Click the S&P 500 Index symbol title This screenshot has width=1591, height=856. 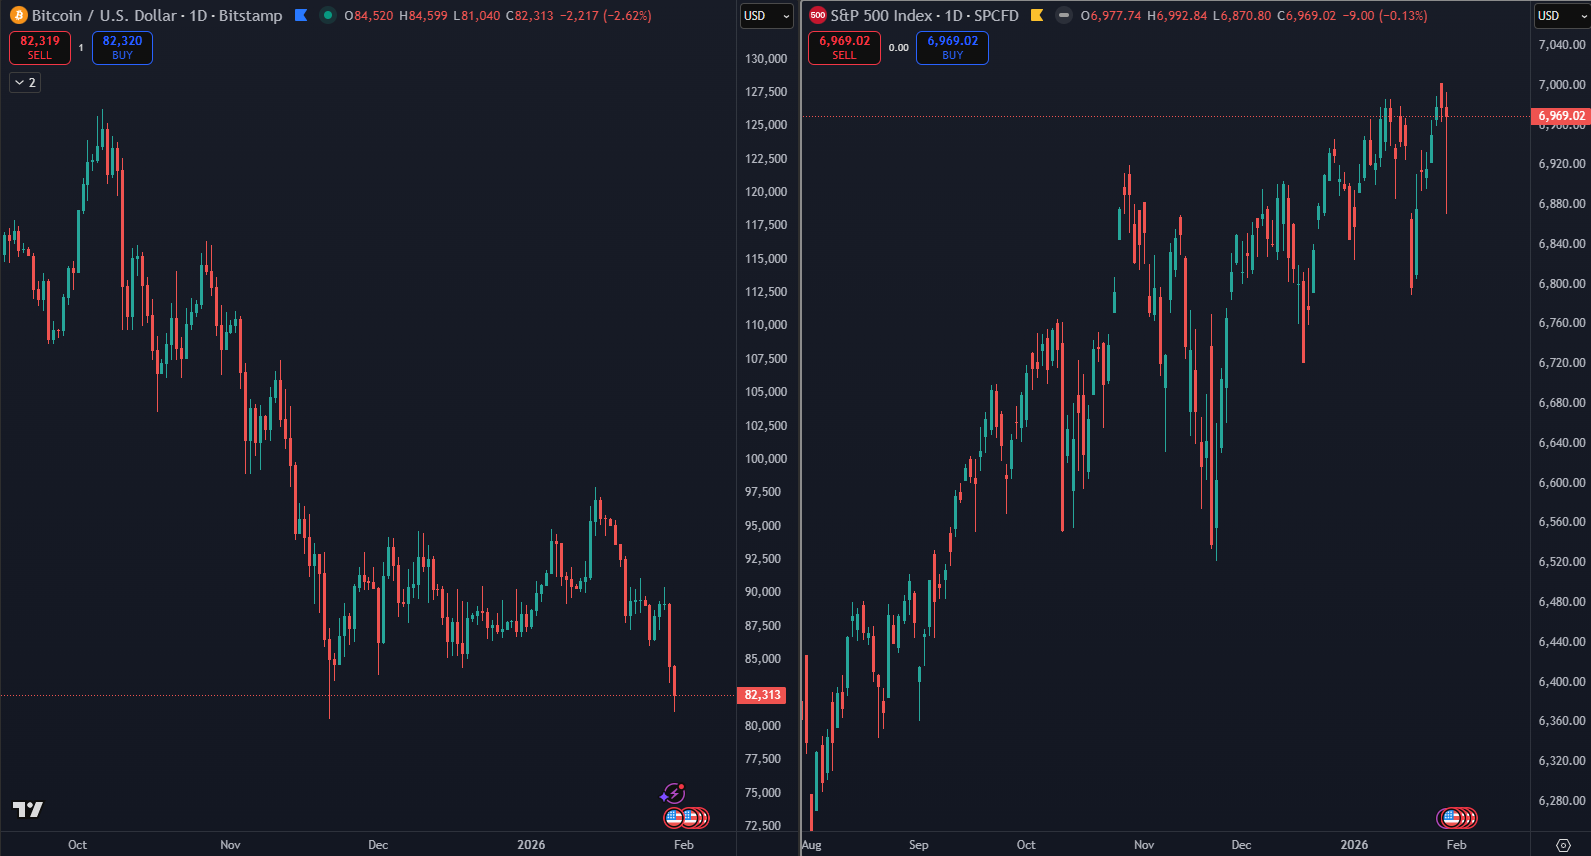coord(924,15)
